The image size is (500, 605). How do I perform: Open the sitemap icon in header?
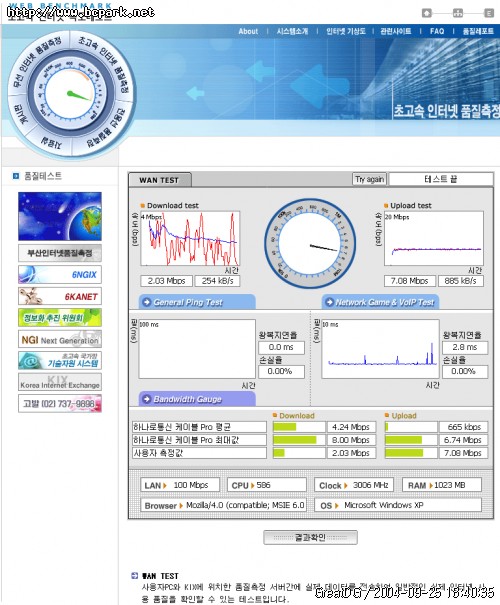458,13
